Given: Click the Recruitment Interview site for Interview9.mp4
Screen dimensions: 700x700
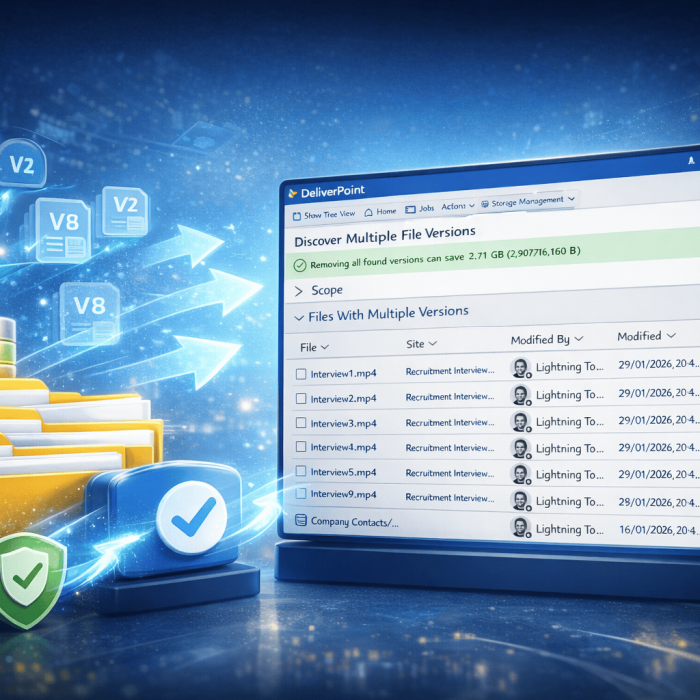Looking at the screenshot, I should point(450,497).
